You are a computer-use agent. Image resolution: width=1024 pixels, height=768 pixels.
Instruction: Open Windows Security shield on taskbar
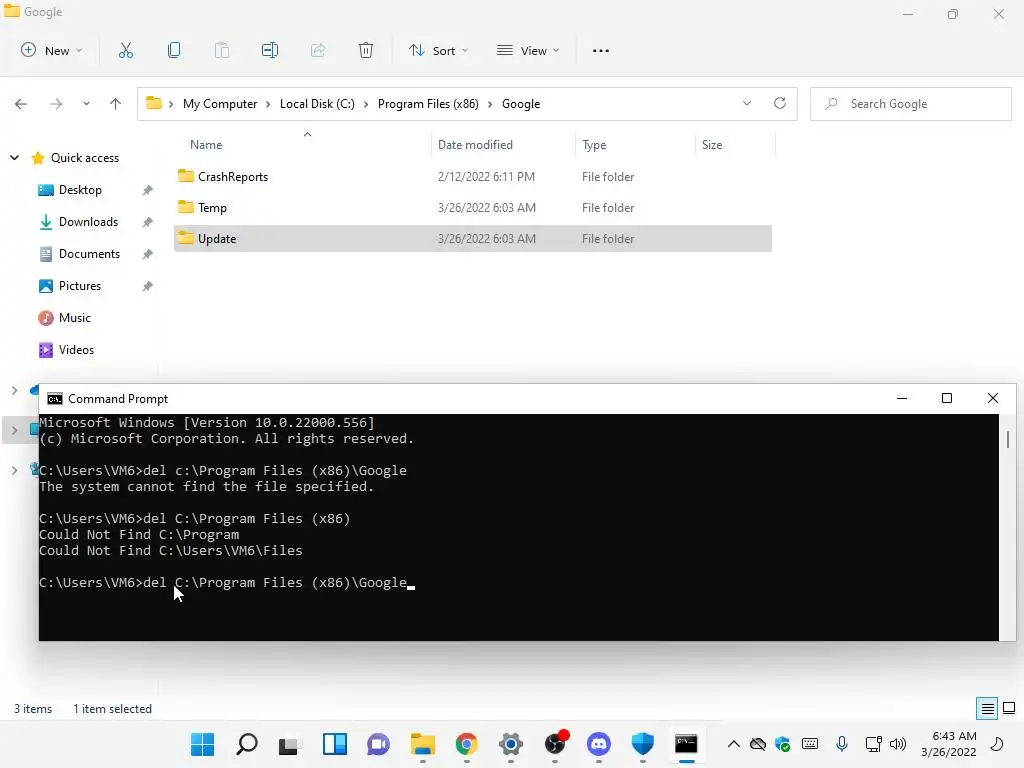(643, 744)
